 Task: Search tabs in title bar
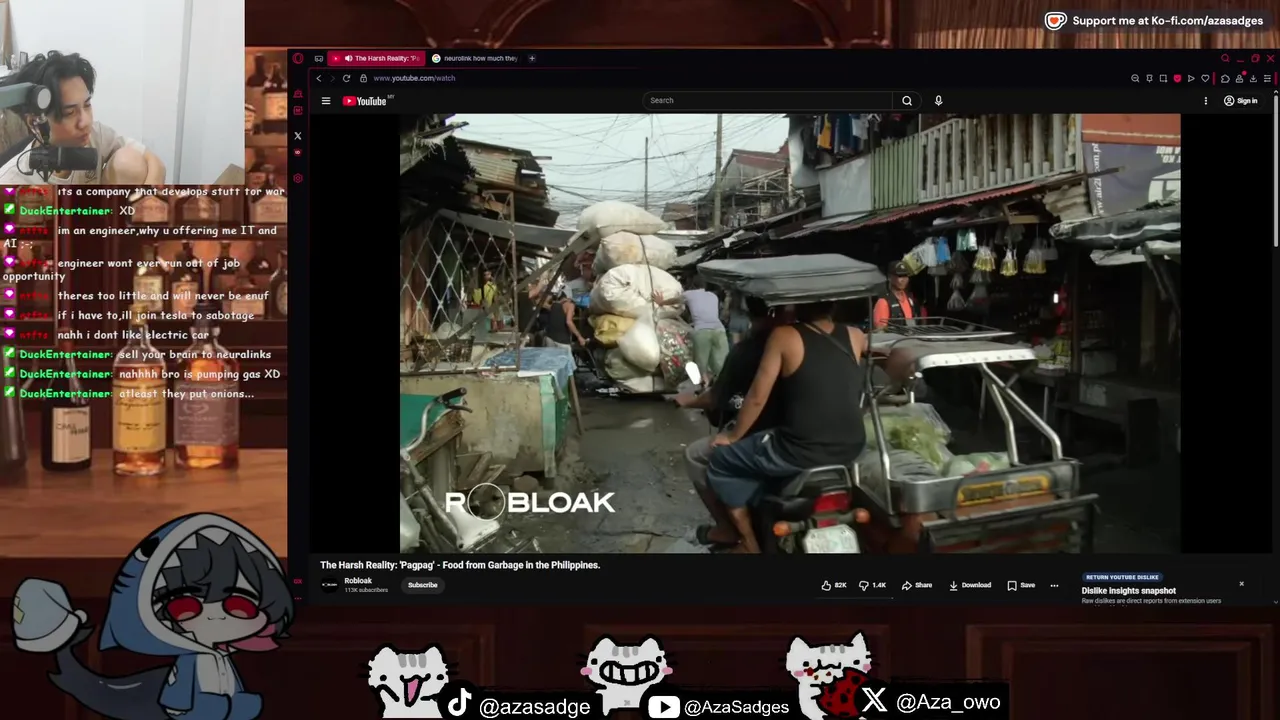point(1225,58)
